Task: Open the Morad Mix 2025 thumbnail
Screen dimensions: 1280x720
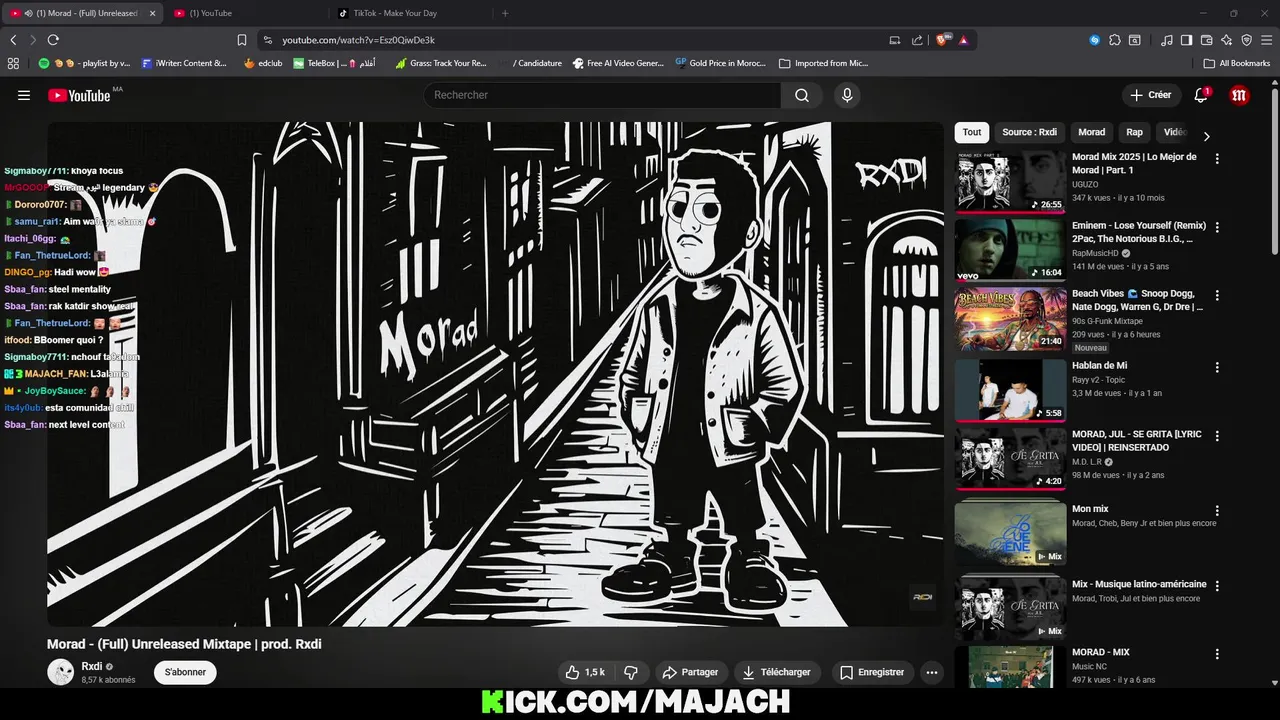Action: [1010, 182]
